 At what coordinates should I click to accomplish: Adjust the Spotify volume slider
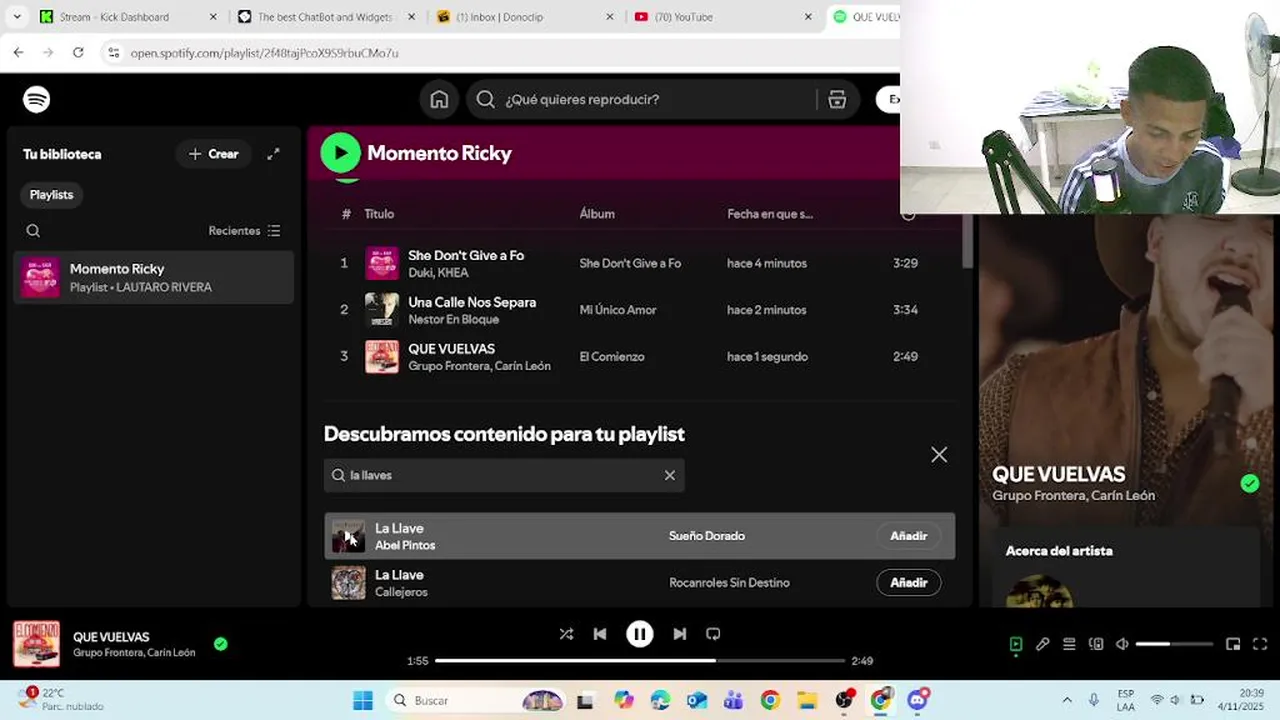point(1174,644)
